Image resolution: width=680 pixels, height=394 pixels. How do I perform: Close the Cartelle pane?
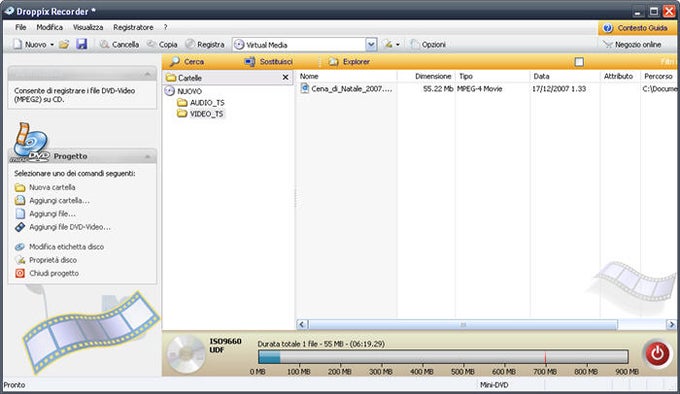[x=285, y=77]
